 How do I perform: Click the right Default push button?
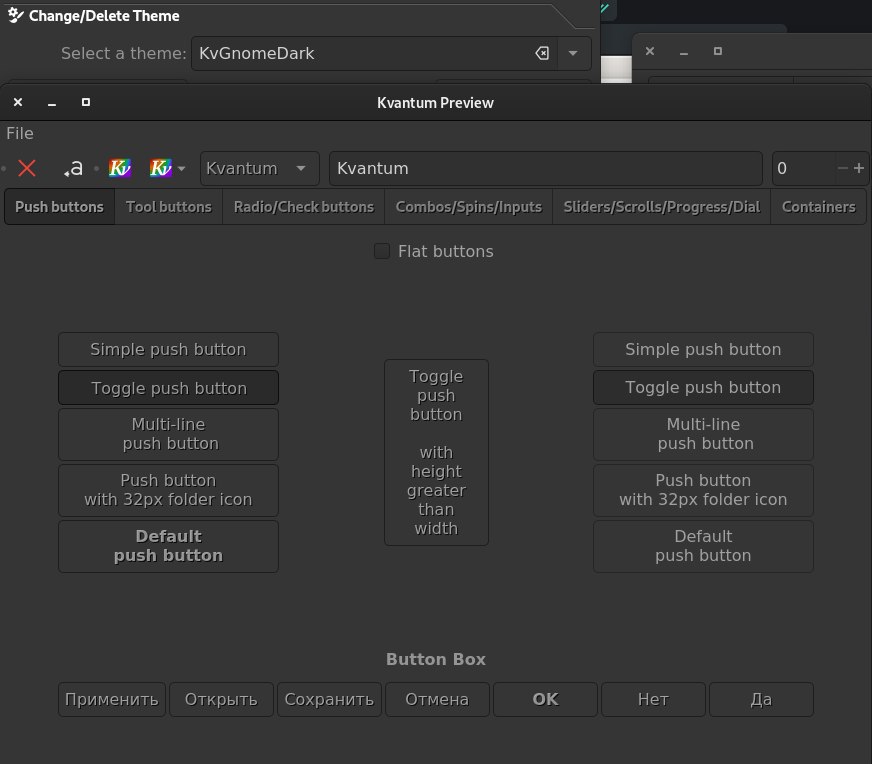pos(703,546)
